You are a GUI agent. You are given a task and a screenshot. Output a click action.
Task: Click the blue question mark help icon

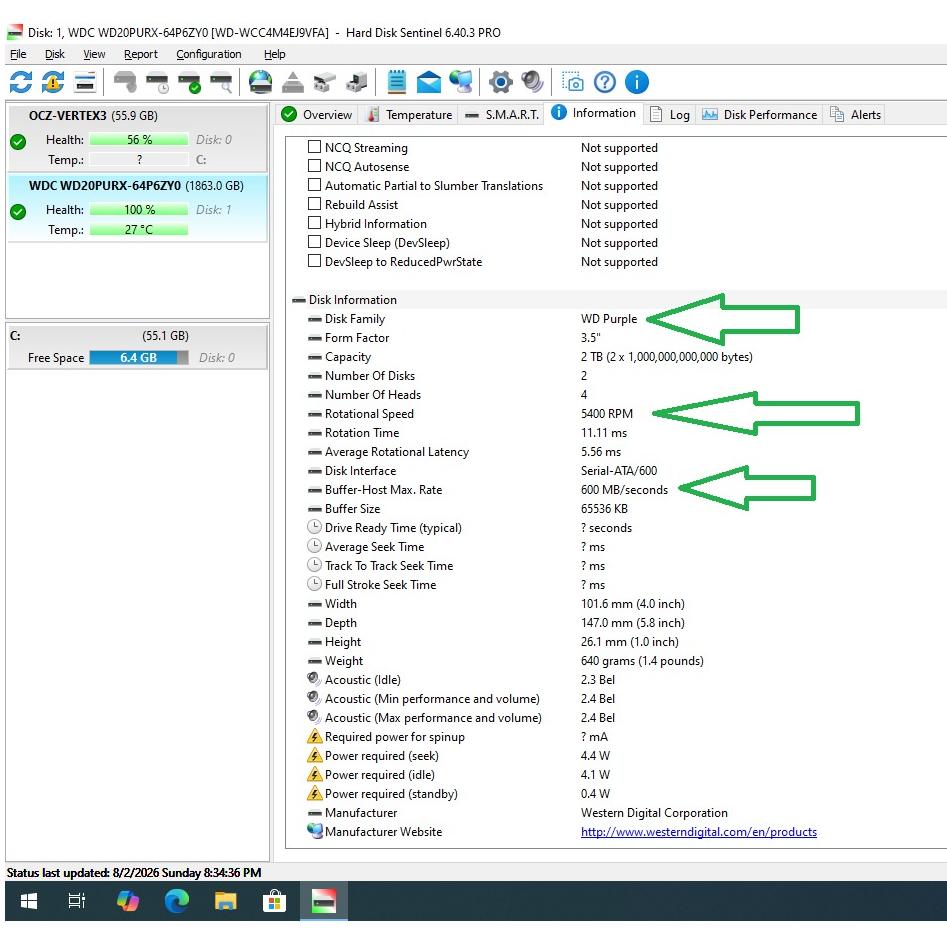coord(605,82)
